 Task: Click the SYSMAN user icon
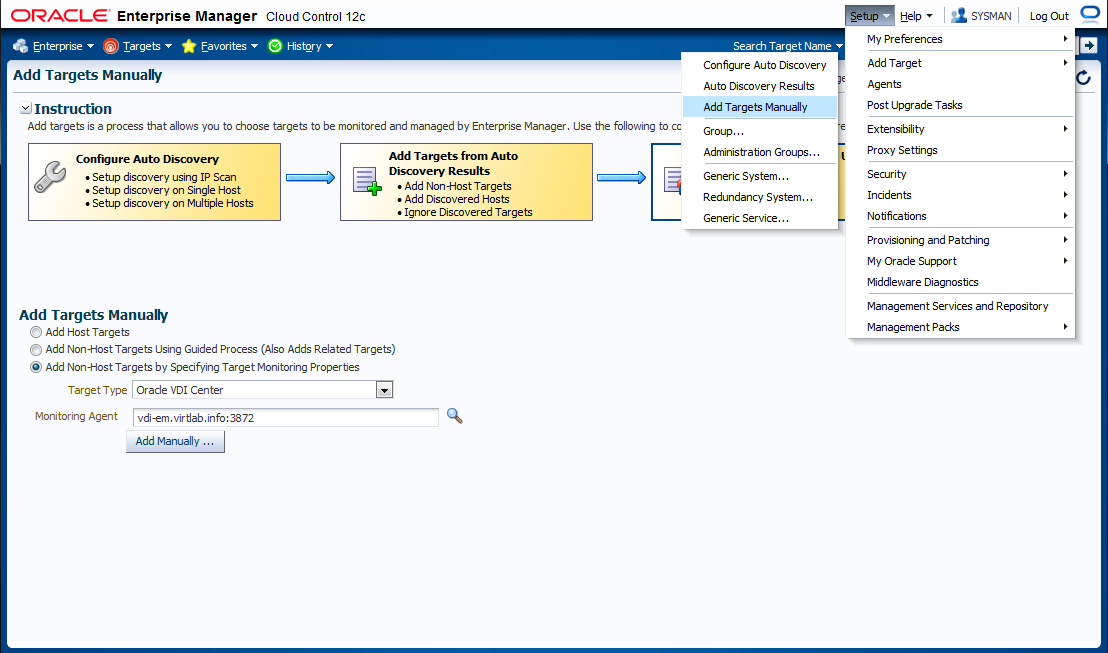click(x=958, y=16)
